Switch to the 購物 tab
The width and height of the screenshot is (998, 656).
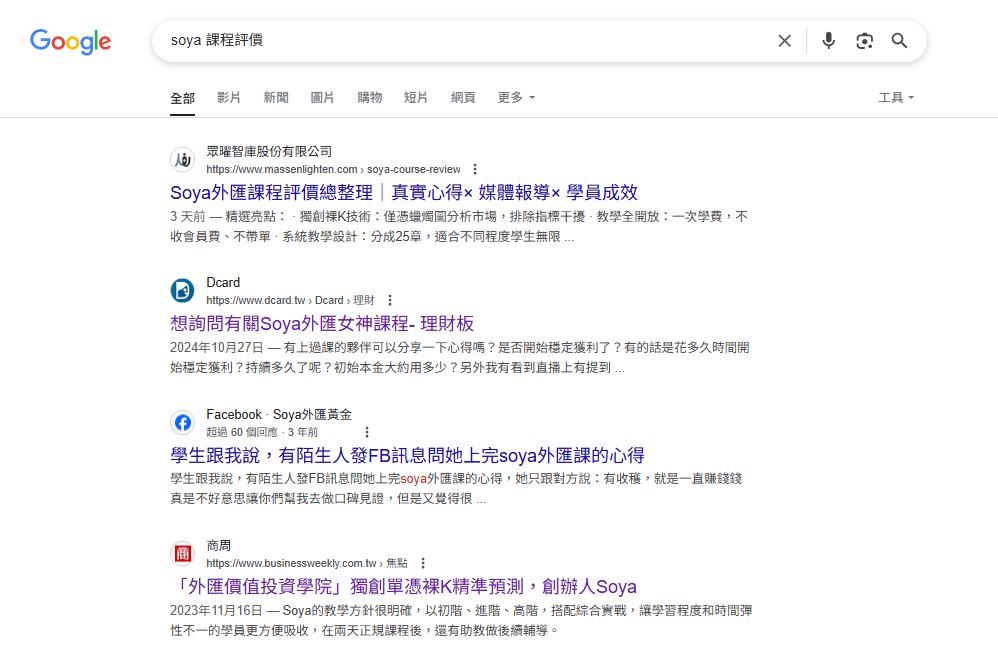[369, 97]
